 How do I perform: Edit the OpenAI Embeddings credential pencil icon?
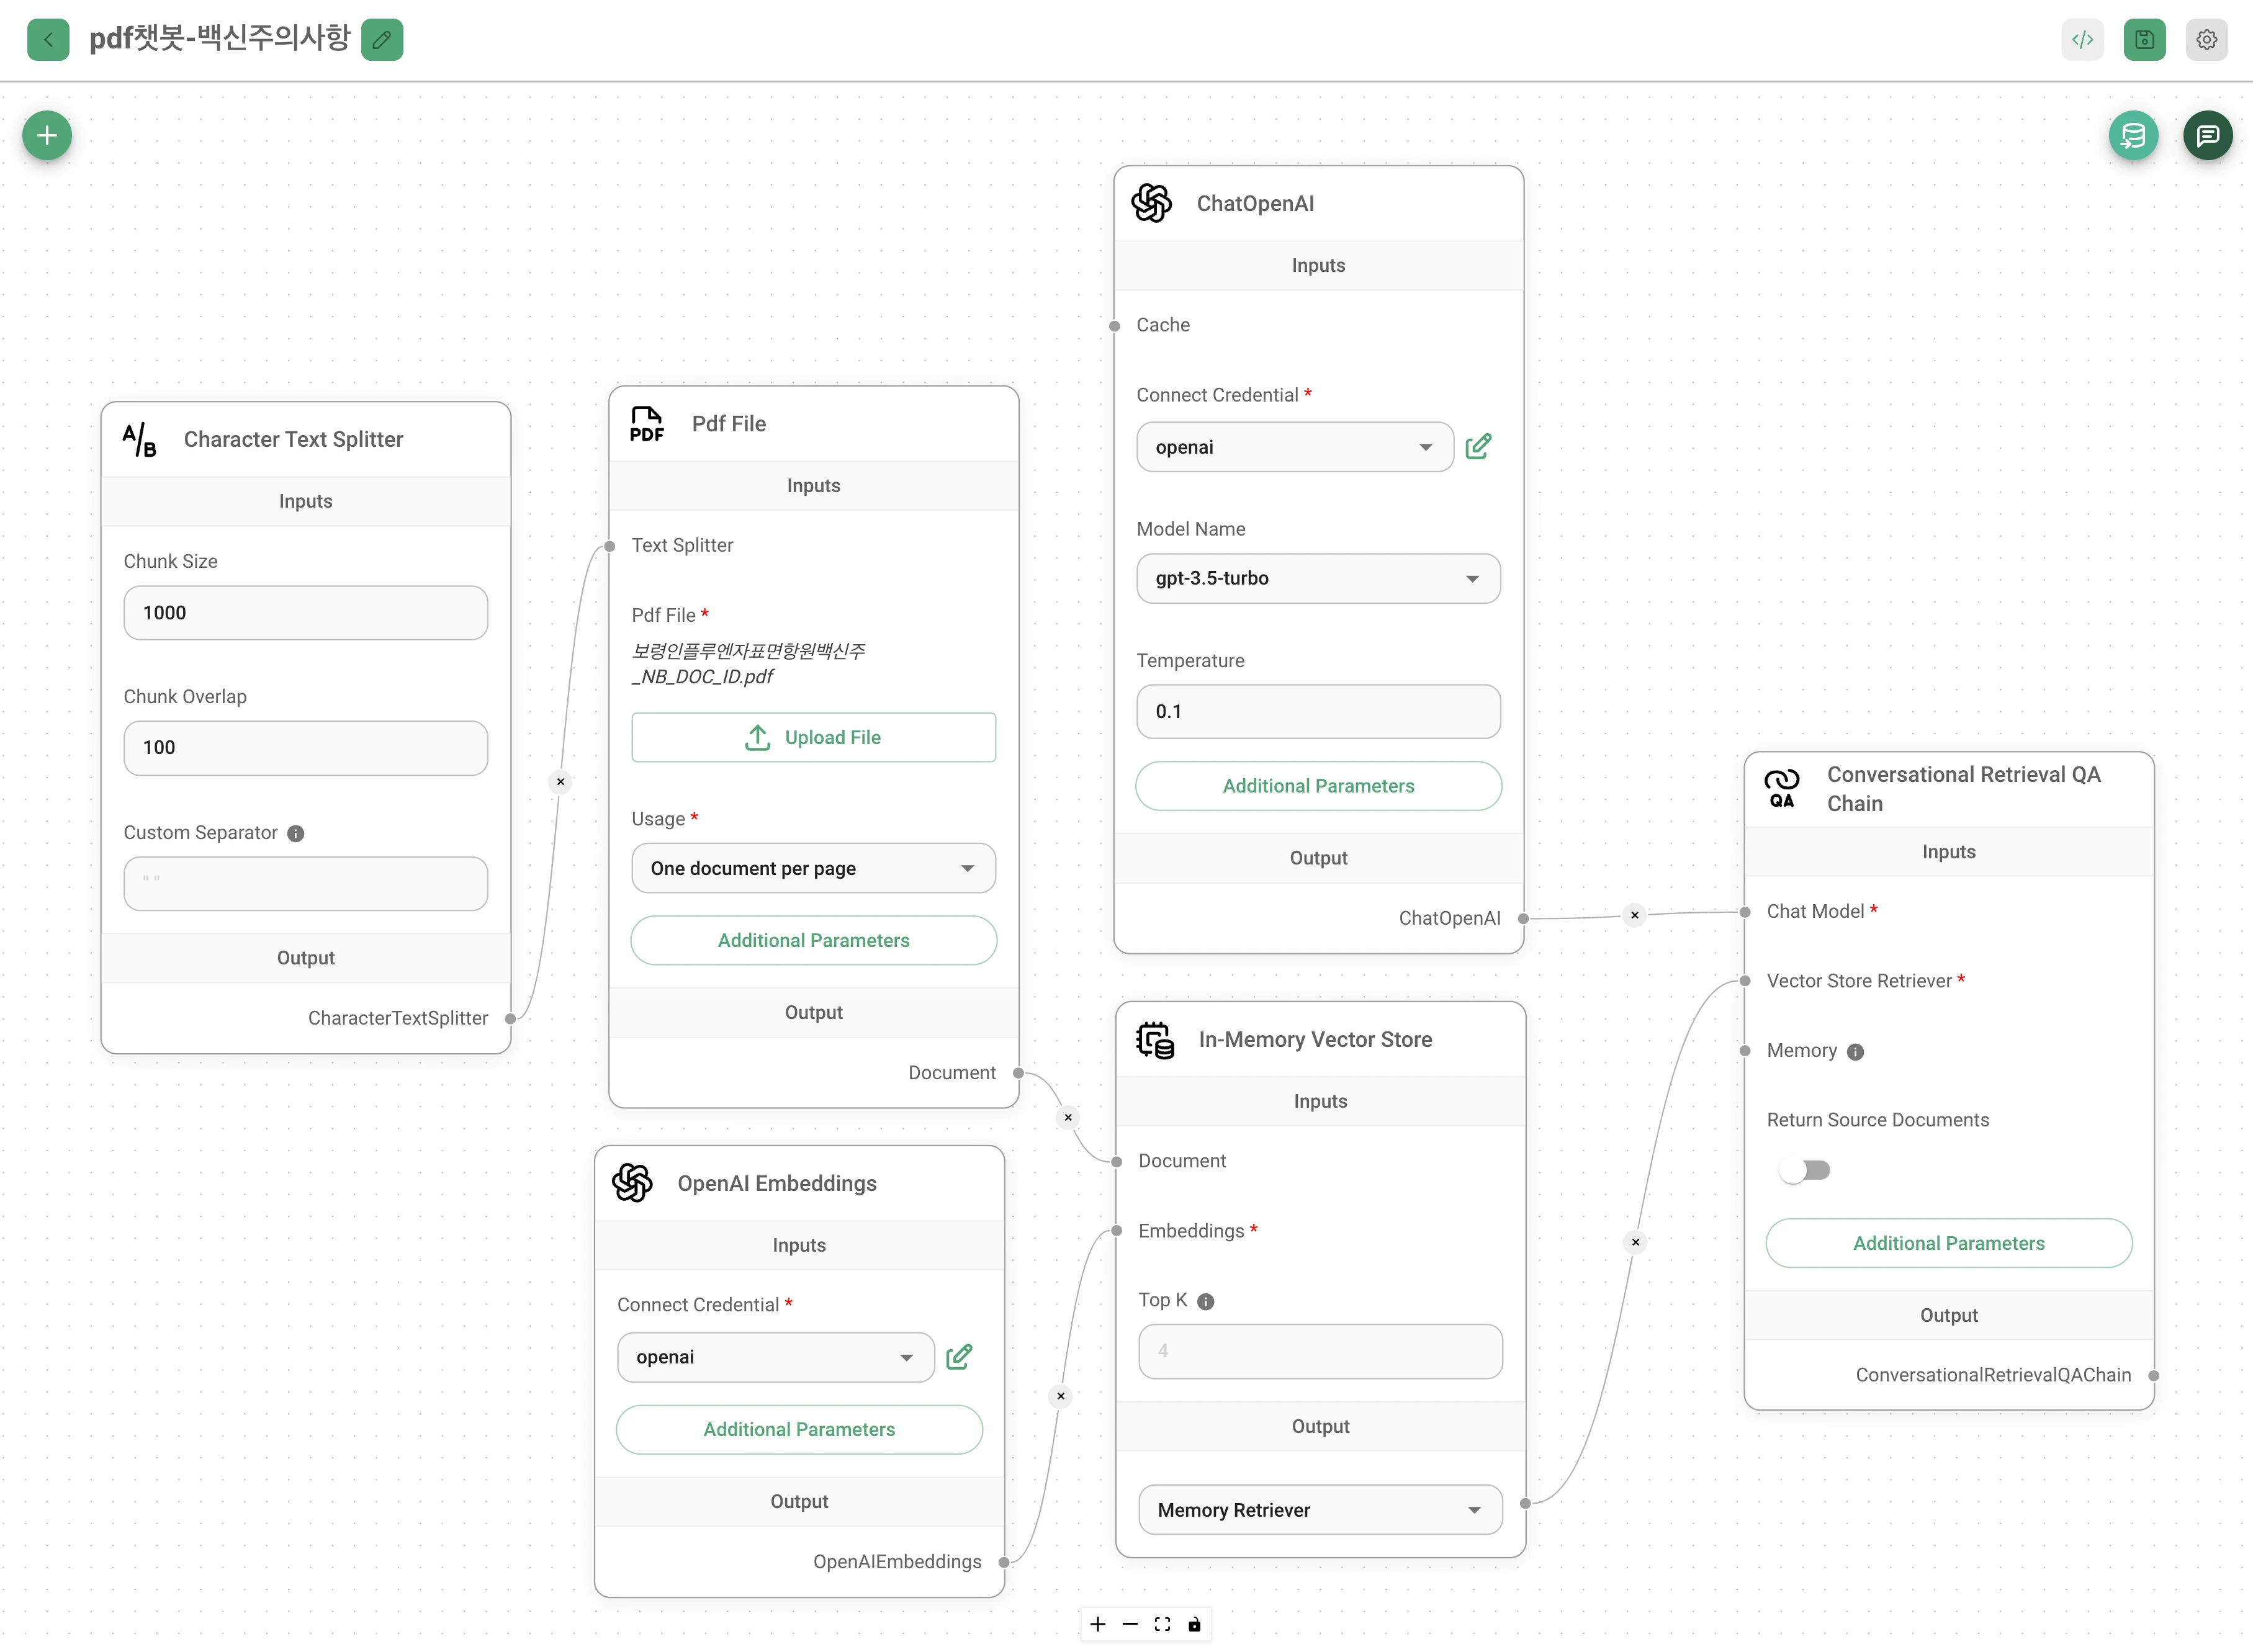coord(959,1357)
